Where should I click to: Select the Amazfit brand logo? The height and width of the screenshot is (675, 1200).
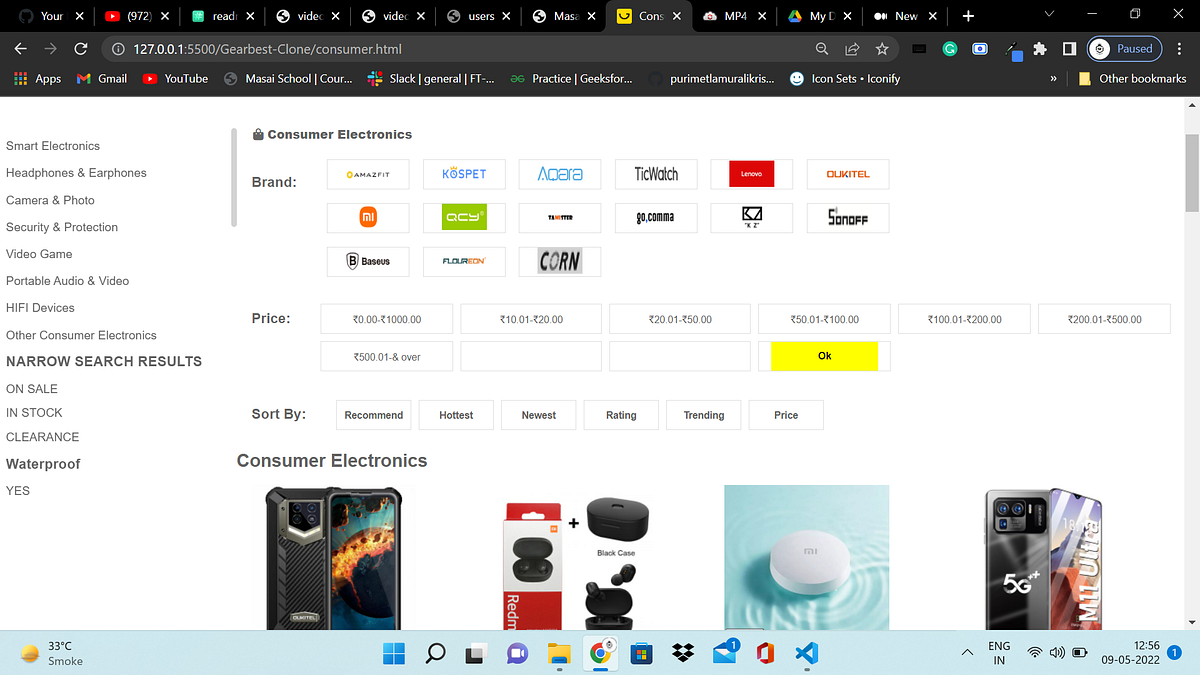[368, 174]
